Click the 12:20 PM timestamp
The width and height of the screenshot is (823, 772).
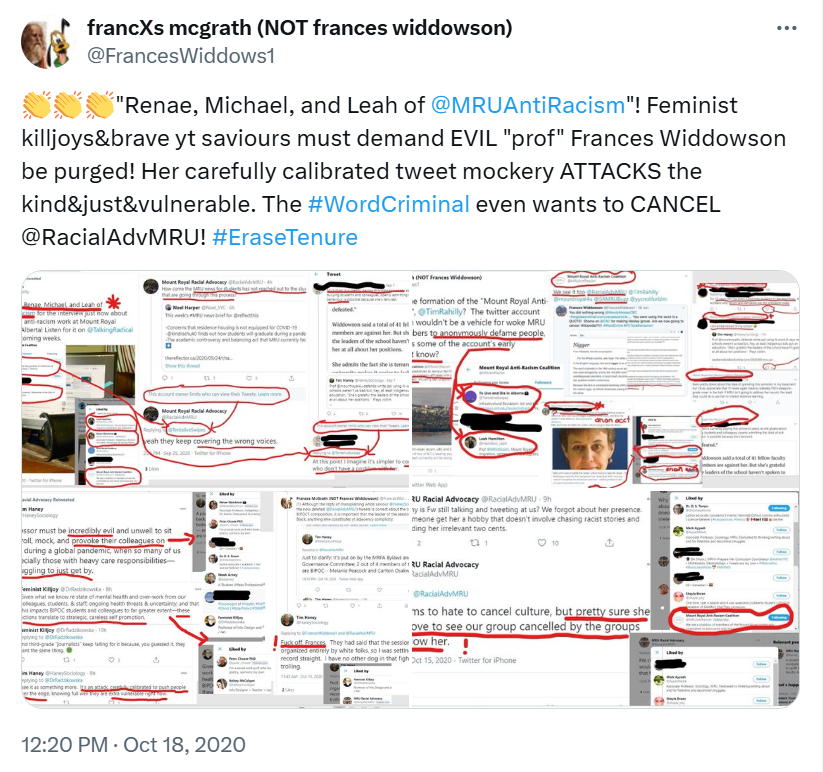click(x=65, y=744)
